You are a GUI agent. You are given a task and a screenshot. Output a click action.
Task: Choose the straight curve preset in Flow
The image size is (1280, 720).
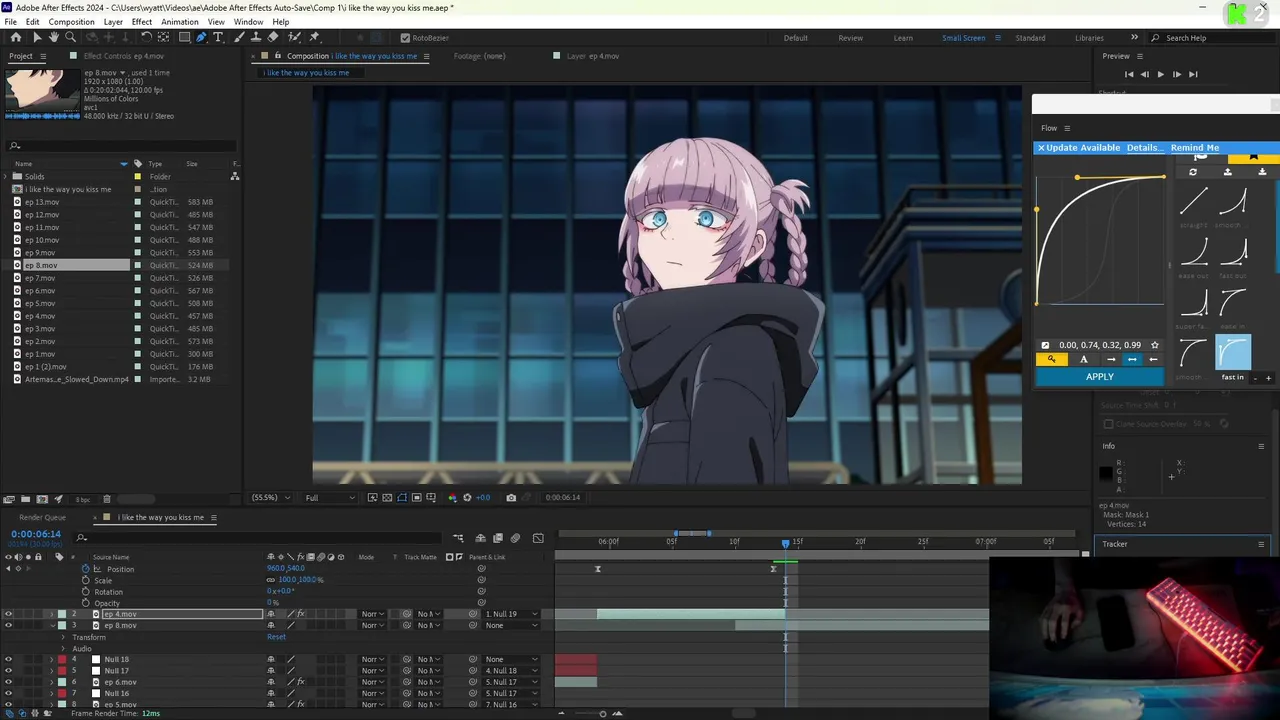[1194, 202]
